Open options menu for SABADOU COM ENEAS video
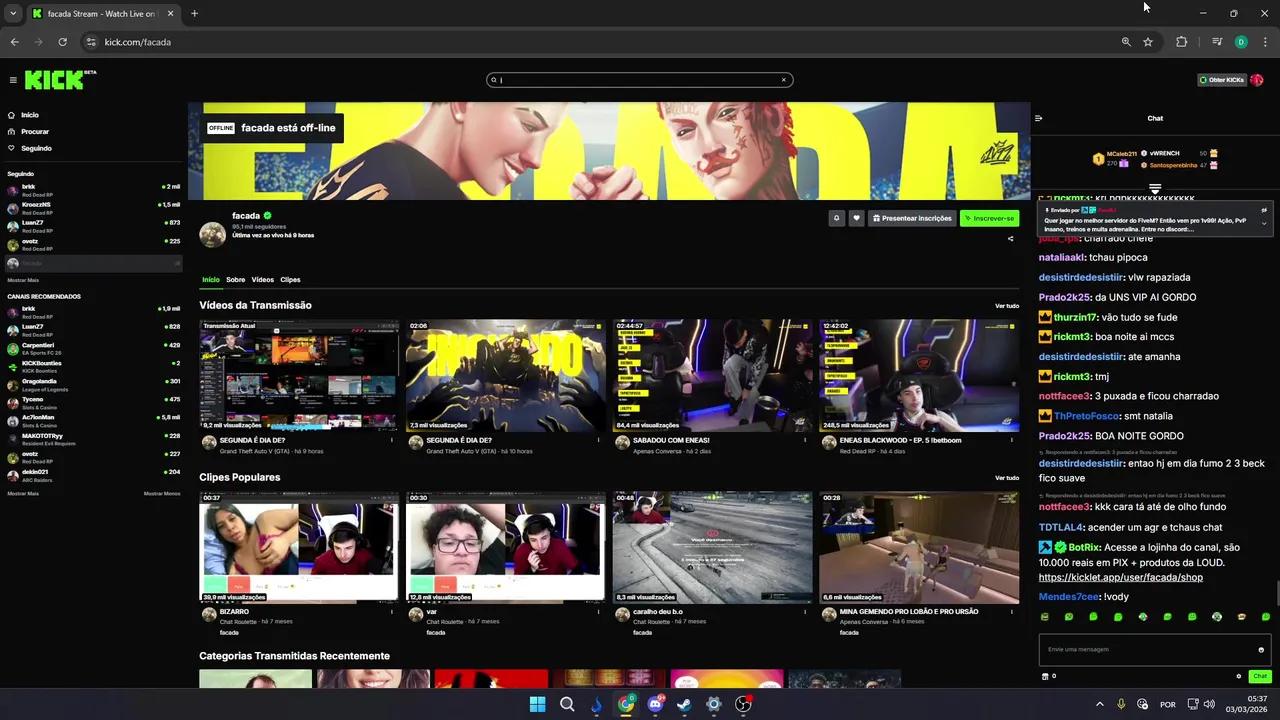The height and width of the screenshot is (720, 1280). (x=805, y=440)
